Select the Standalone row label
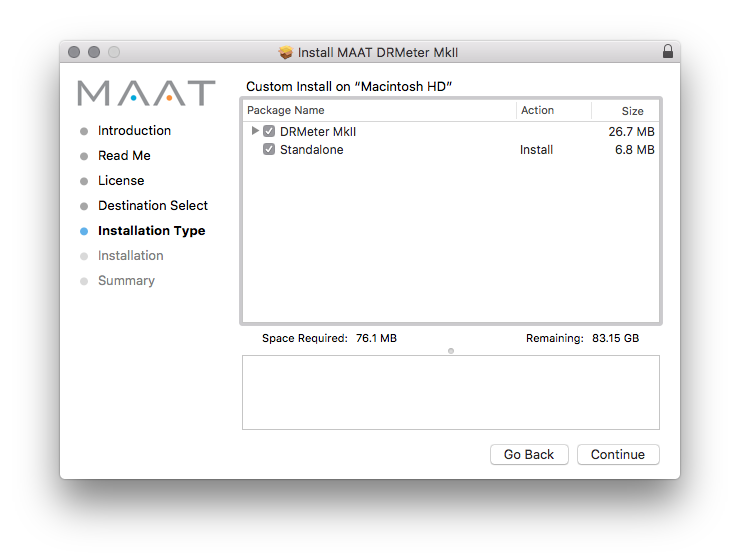This screenshot has width=738, height=555. 312,150
